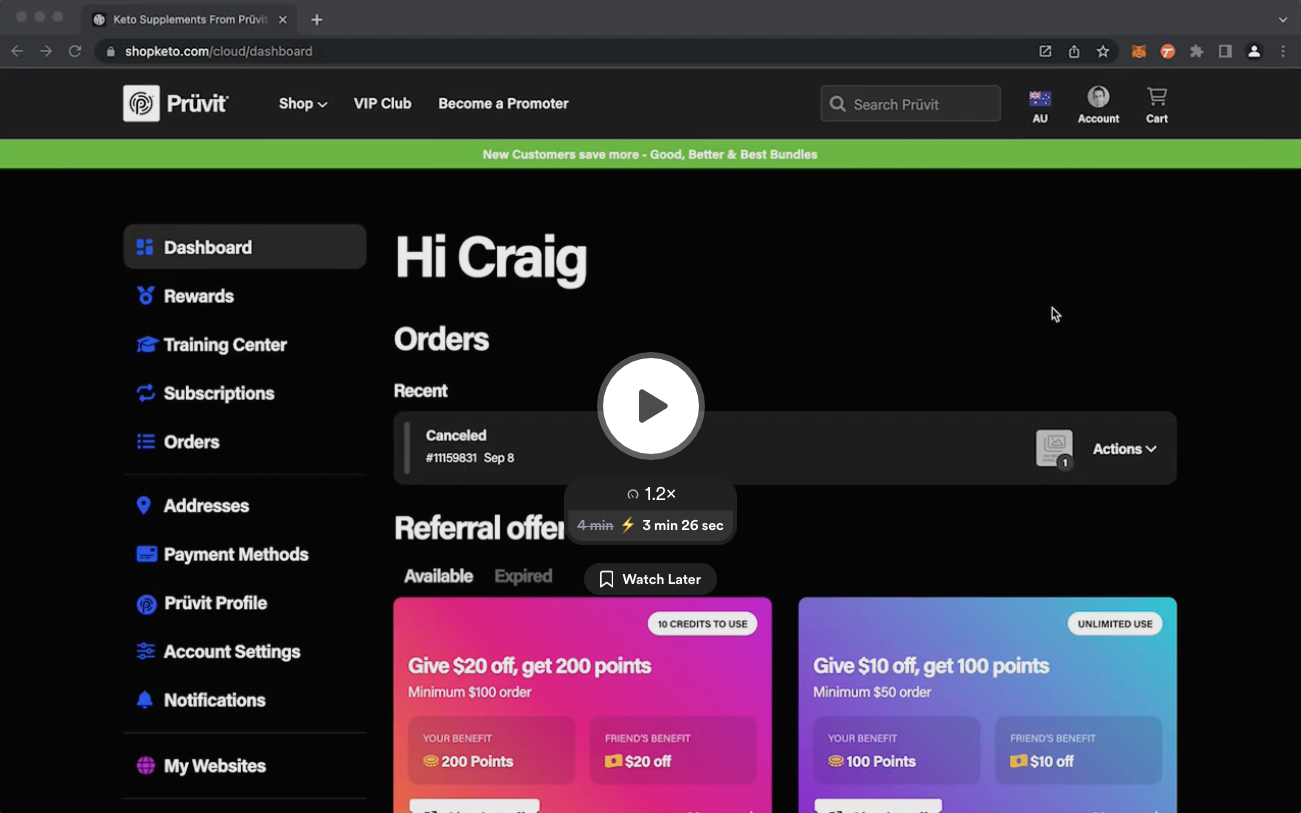Screen dimensions: 1301x813
Task: Select the Keto Supplements browser tab
Action: (x=190, y=19)
